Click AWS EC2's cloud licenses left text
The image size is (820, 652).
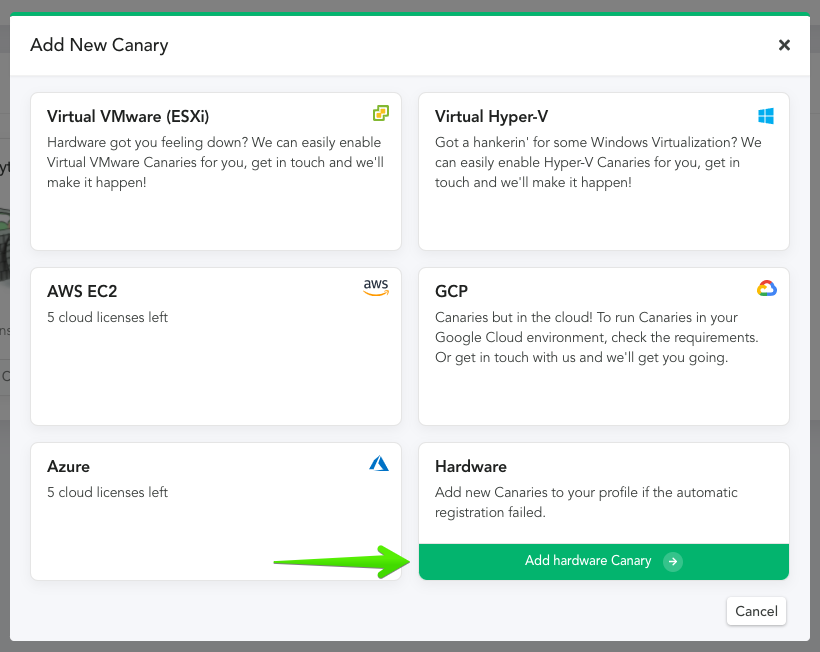[107, 318]
